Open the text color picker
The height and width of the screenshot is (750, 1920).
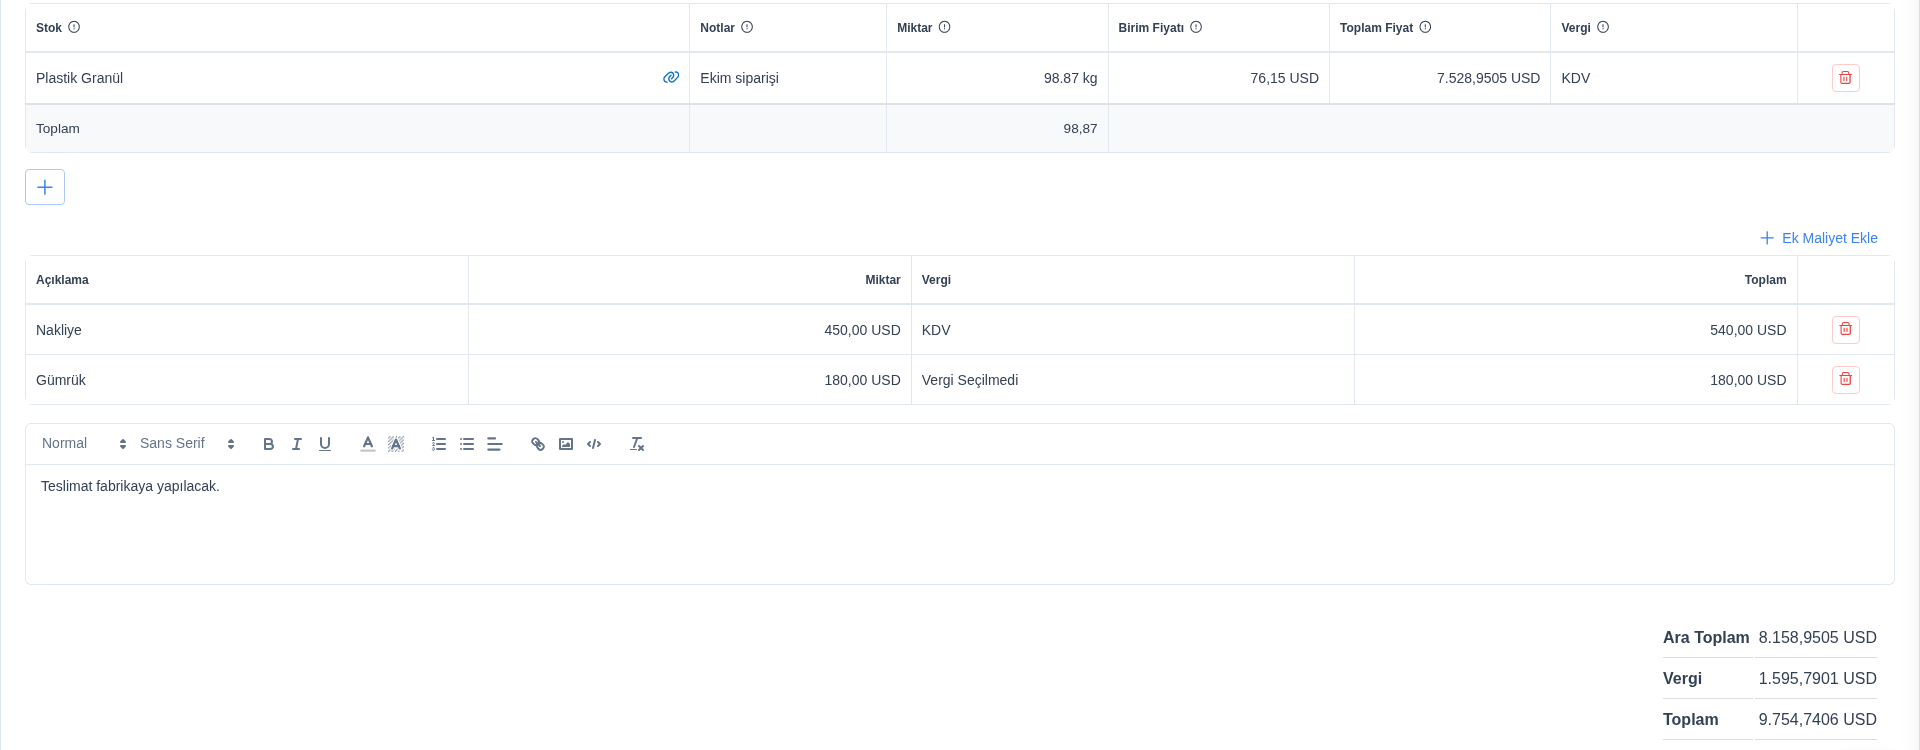[368, 444]
